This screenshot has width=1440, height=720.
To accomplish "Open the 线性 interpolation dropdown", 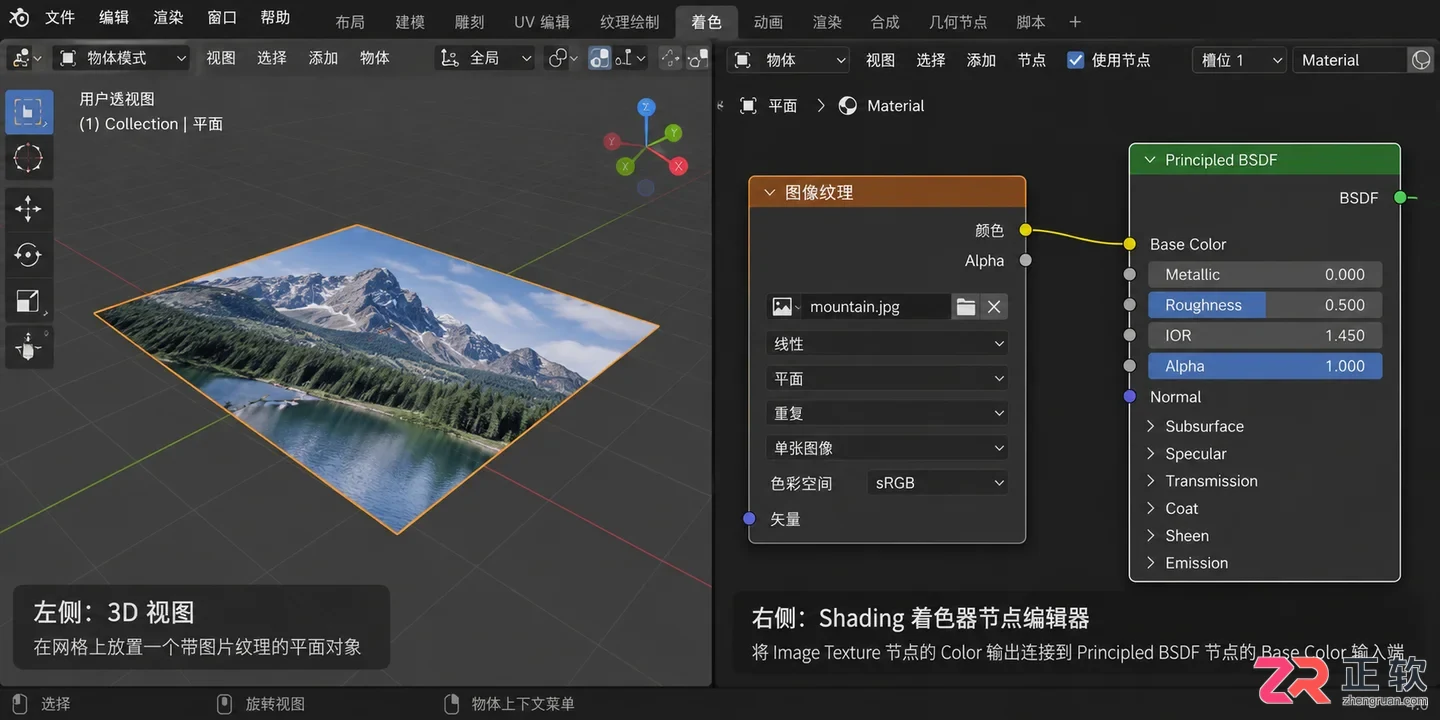I will click(x=888, y=344).
